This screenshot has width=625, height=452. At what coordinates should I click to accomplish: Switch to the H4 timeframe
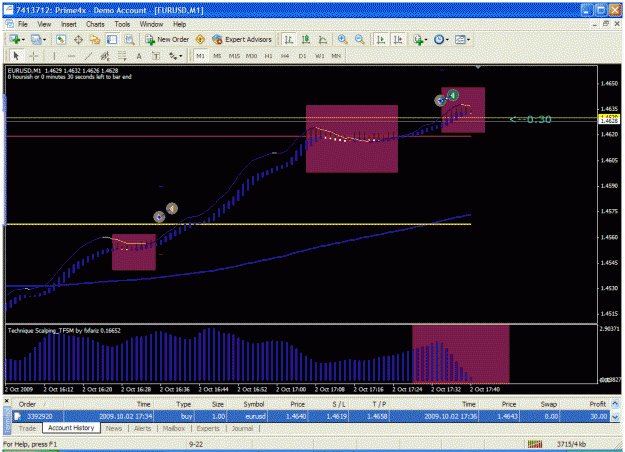pyautogui.click(x=285, y=56)
